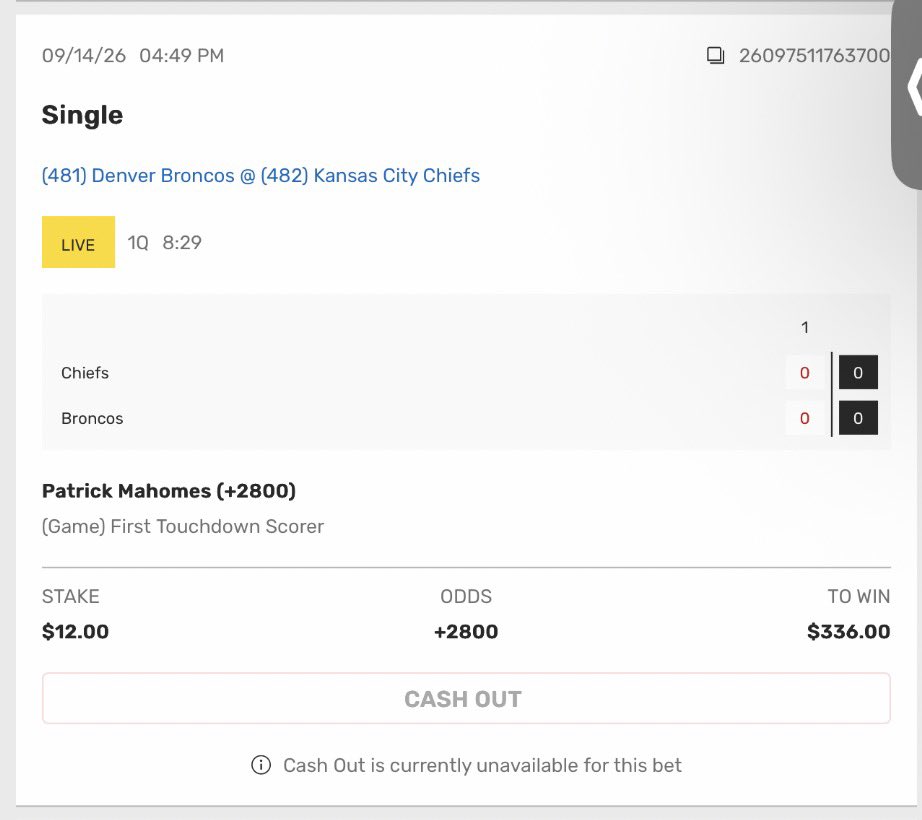Viewport: 922px width, 820px height.
Task: Click the 1Q quarter indicator
Action: coord(138,242)
